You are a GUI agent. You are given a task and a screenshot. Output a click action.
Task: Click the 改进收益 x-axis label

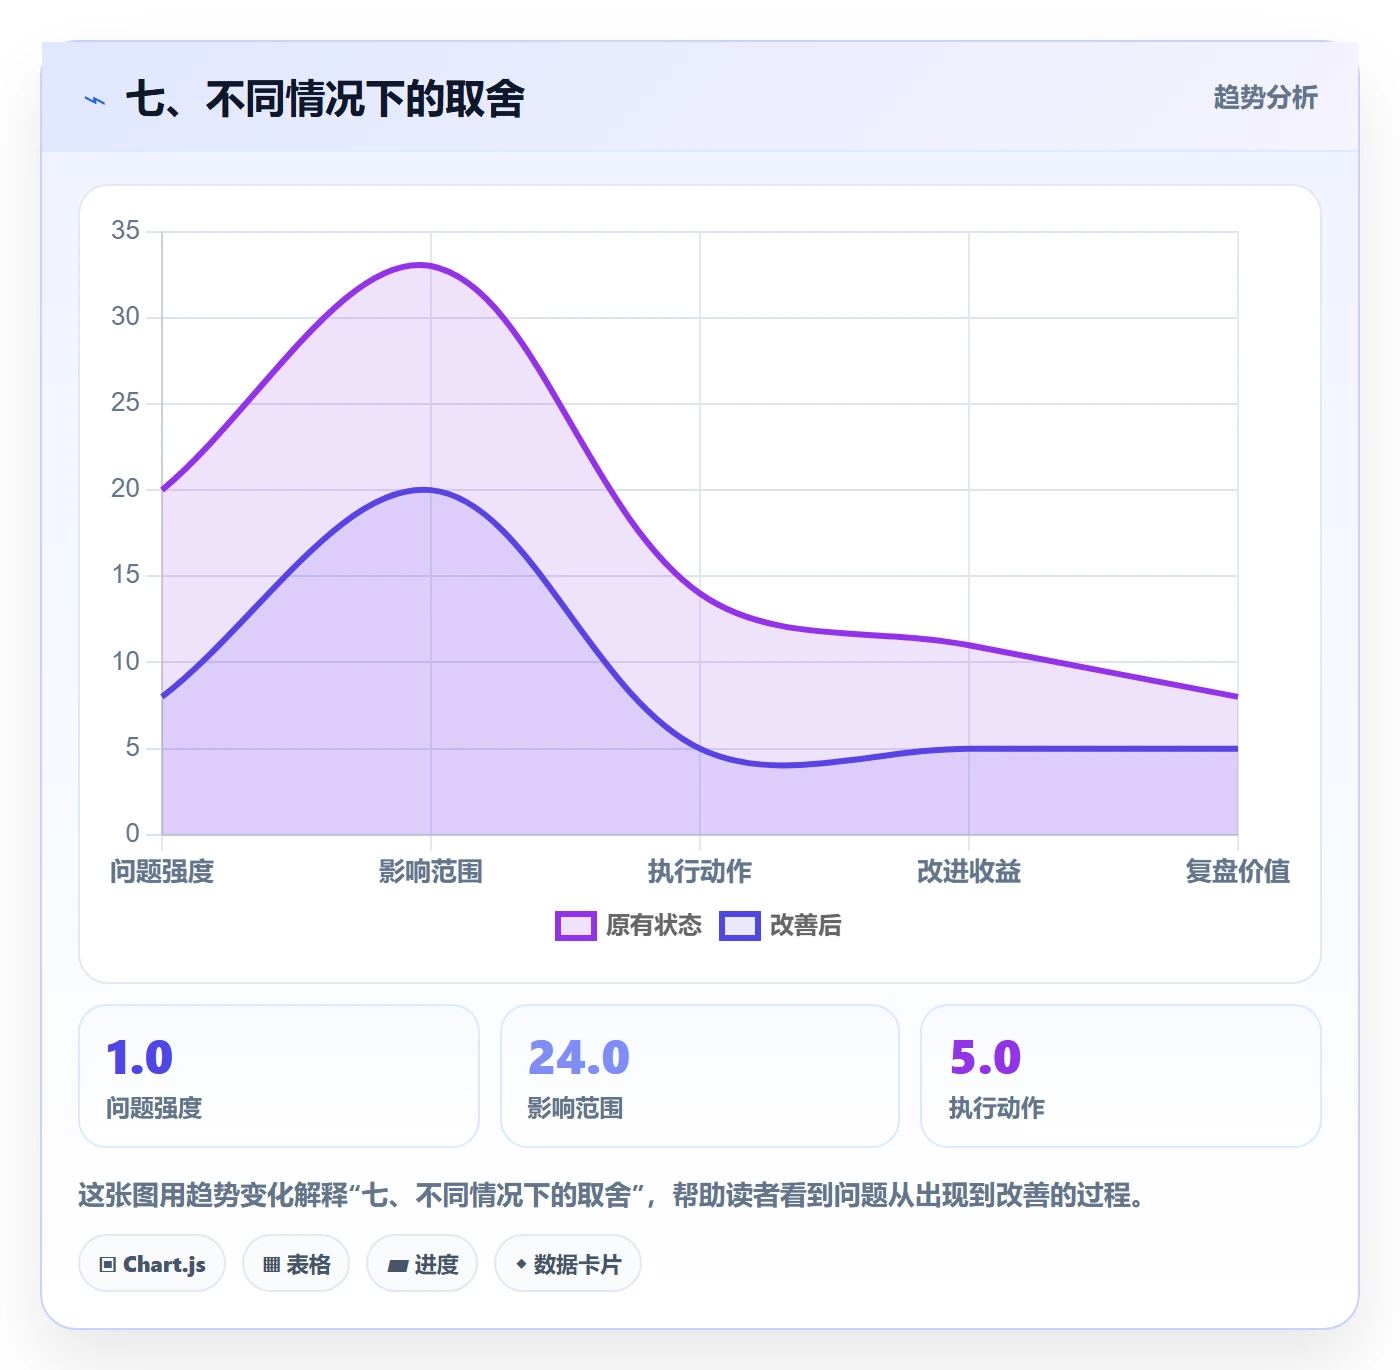(969, 871)
